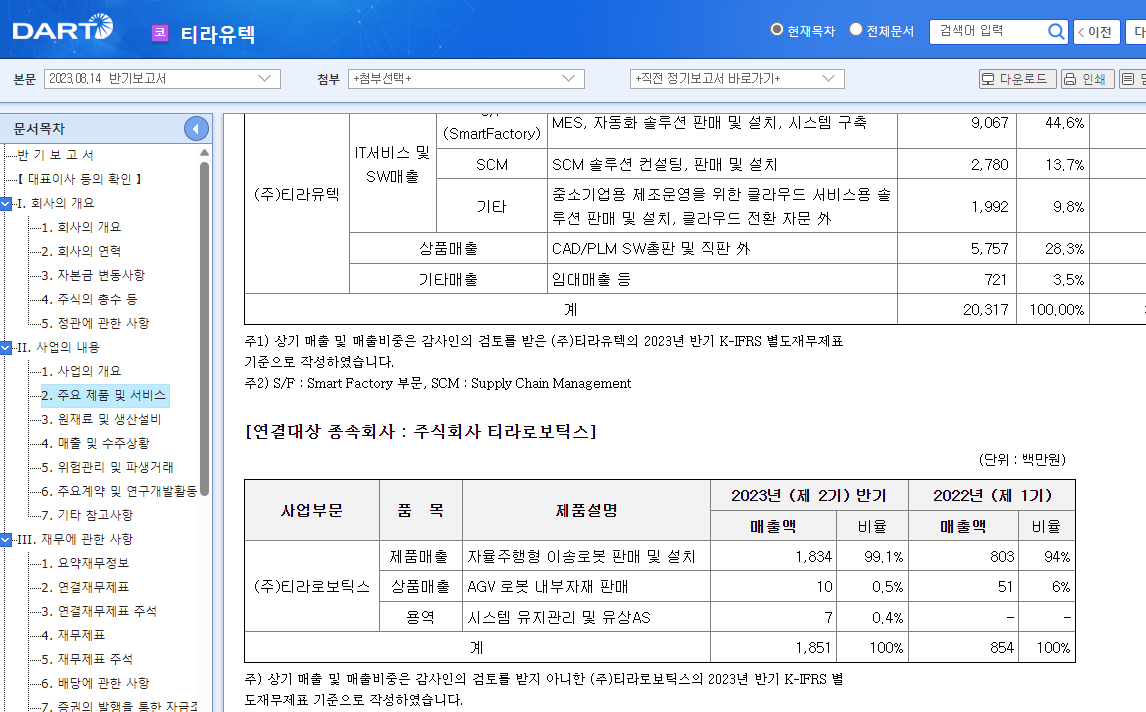Open 1. 사업의 개요 tree item
Viewport: 1146px width, 712px height.
coord(81,371)
